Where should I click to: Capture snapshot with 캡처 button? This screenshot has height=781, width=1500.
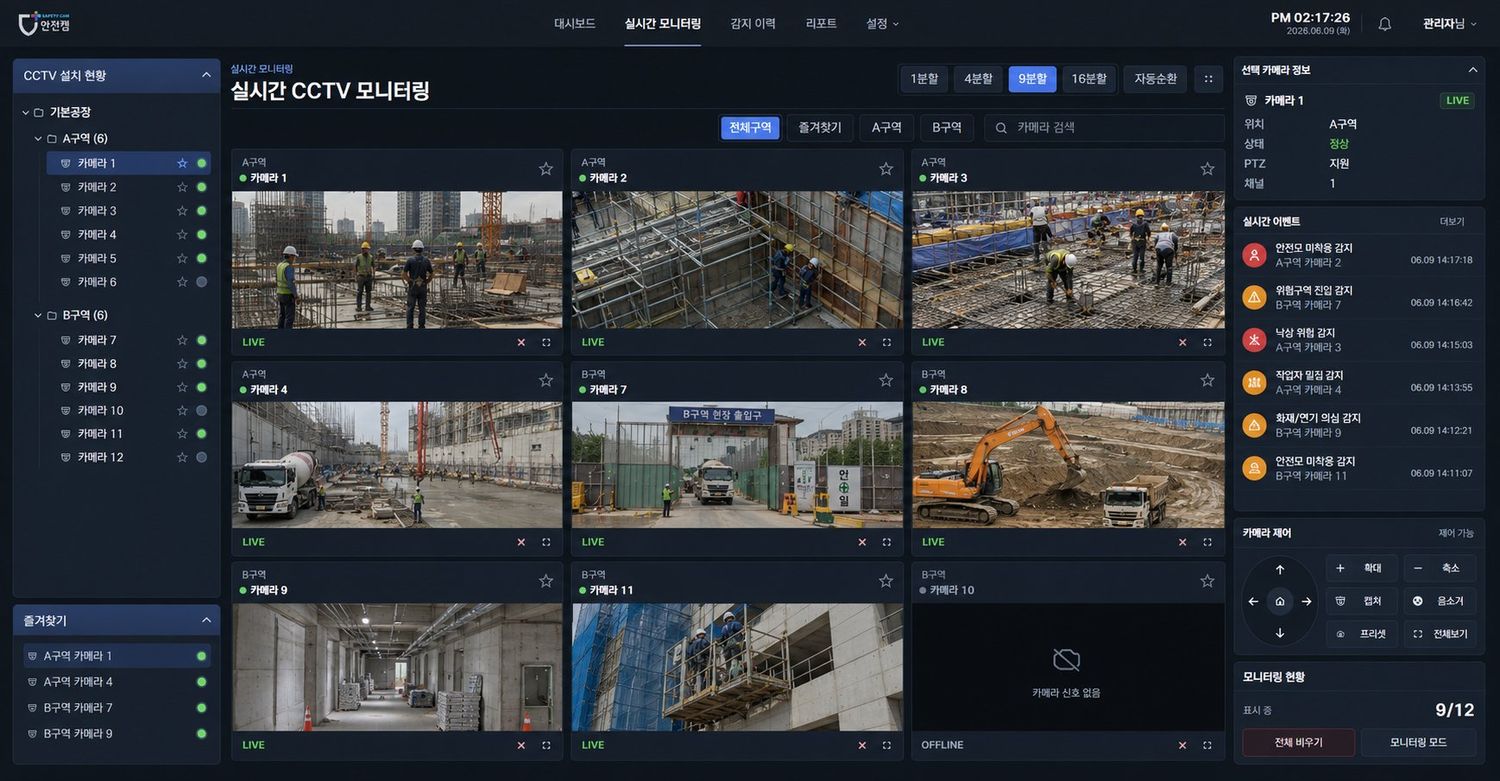click(x=1362, y=601)
